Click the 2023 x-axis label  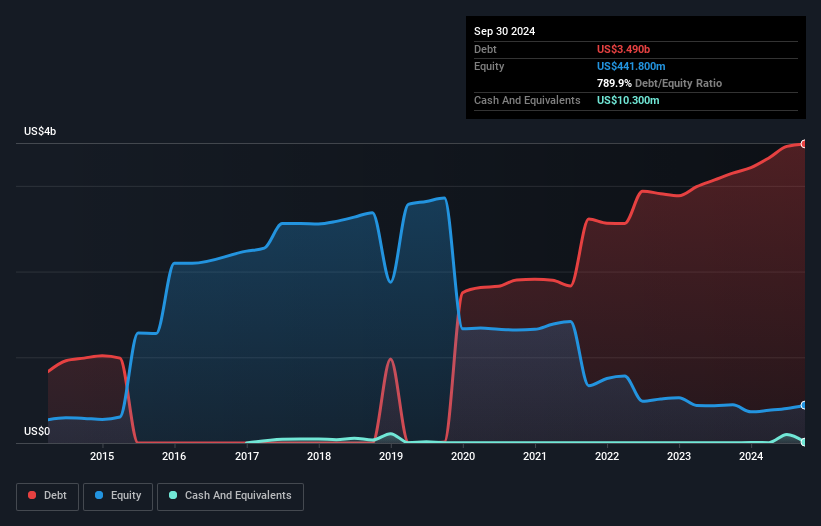click(679, 456)
